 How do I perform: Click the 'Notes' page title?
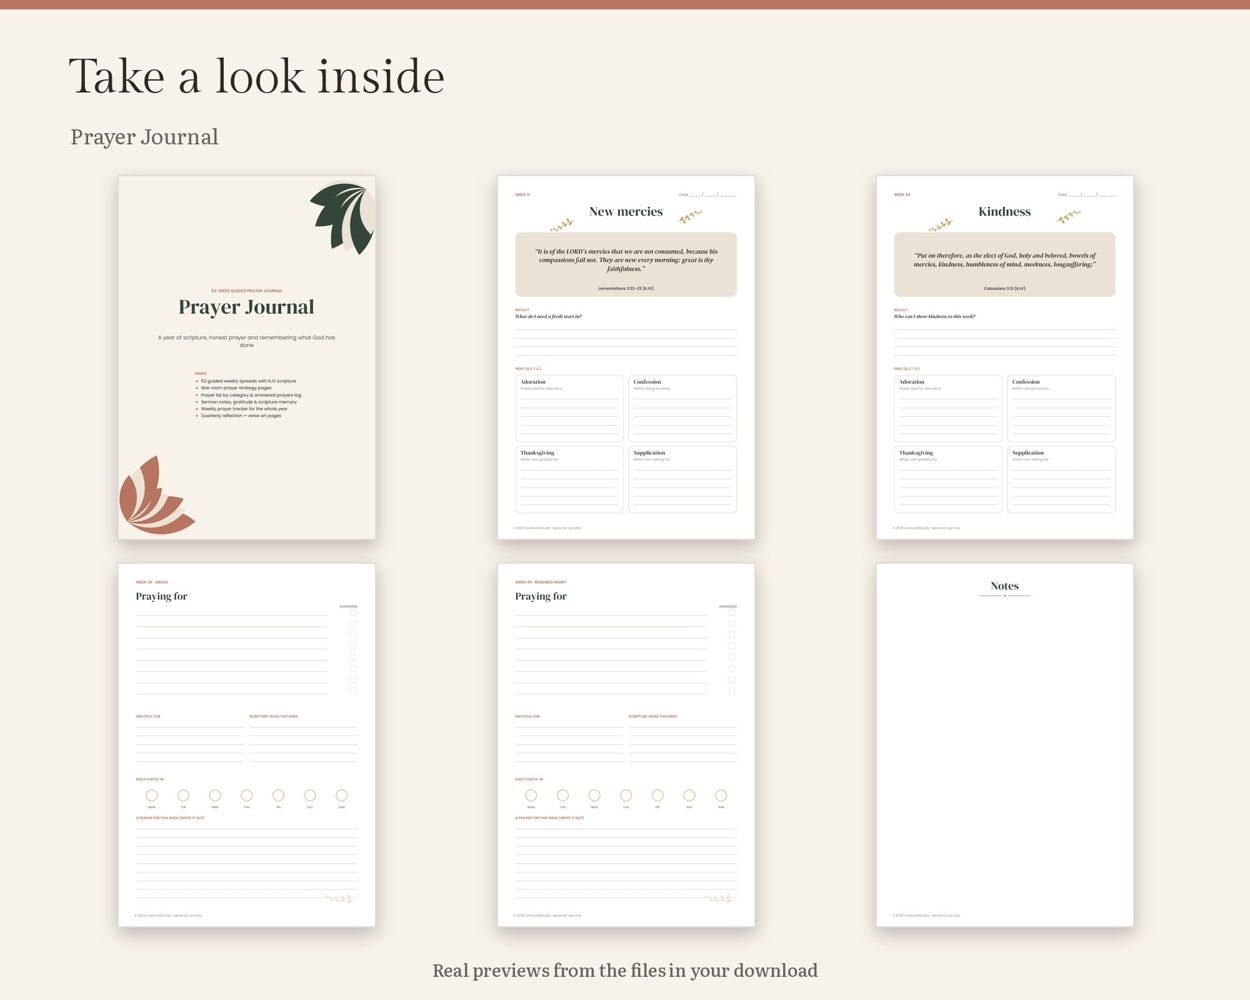pos(1005,586)
